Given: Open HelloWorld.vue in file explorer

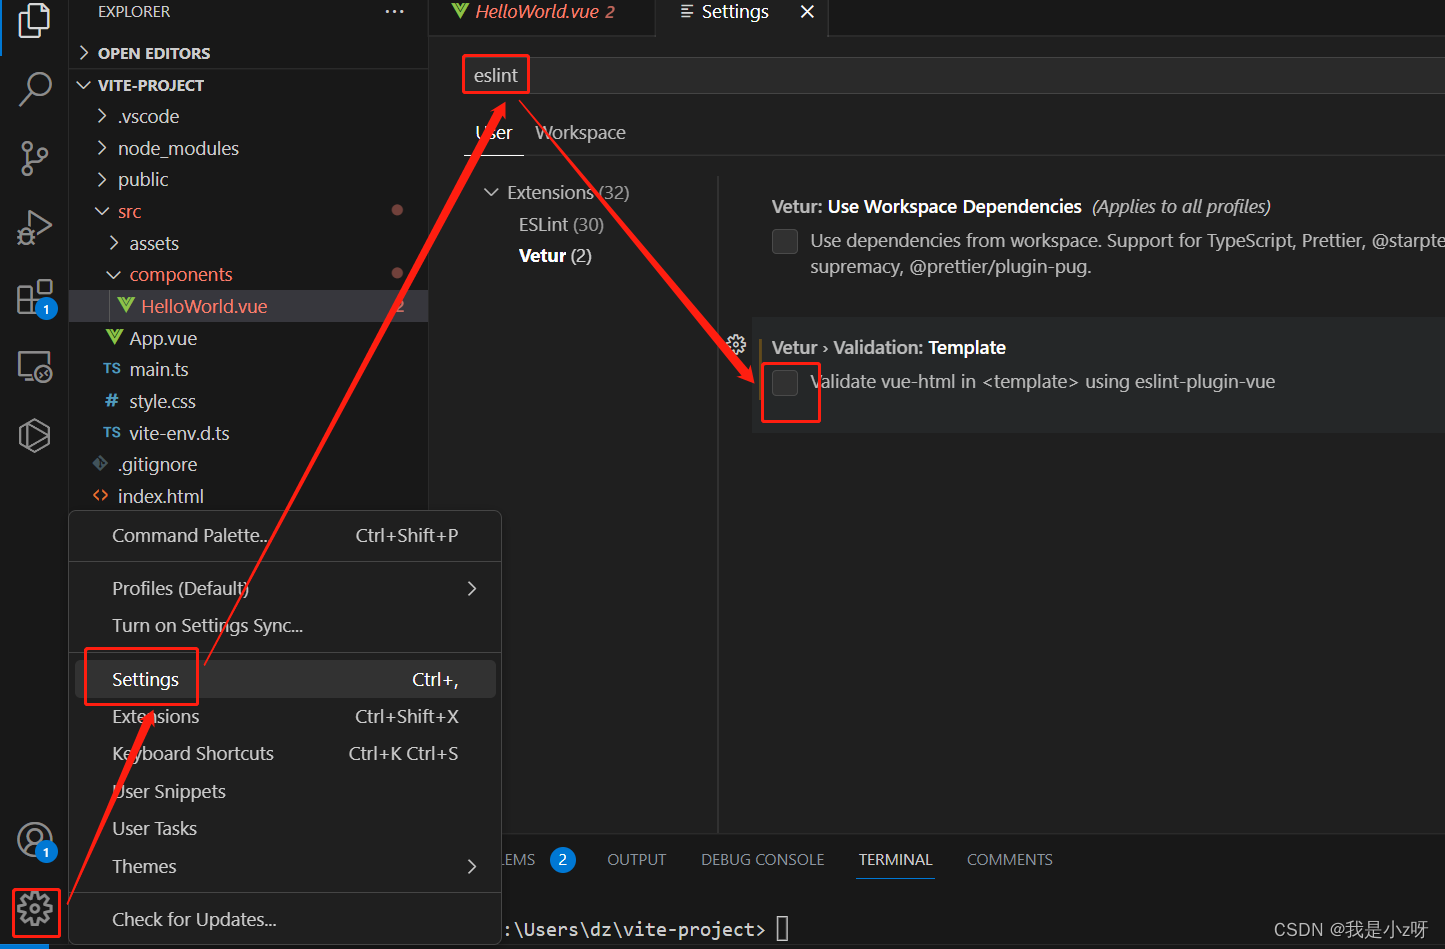Looking at the screenshot, I should 248,306.
